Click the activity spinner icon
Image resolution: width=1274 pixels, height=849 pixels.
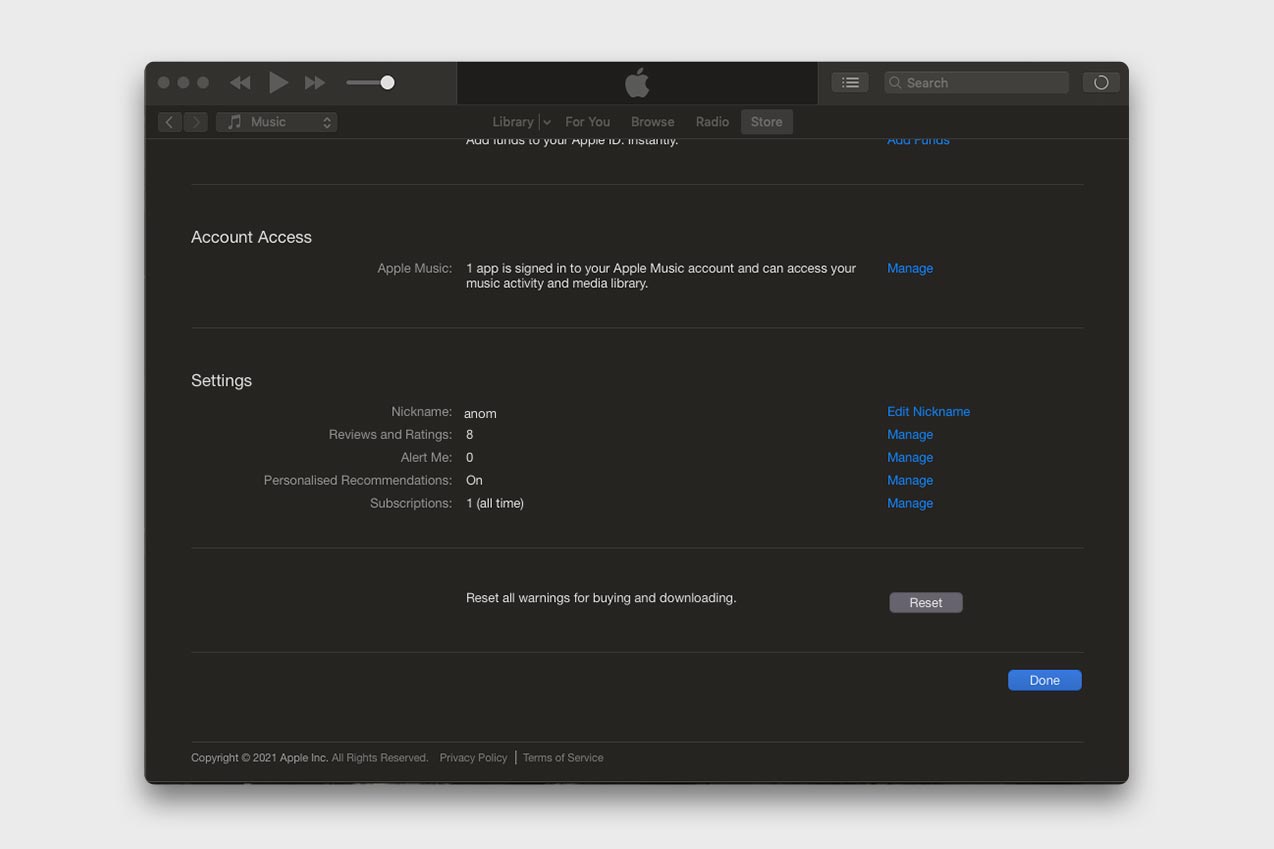click(x=1101, y=83)
